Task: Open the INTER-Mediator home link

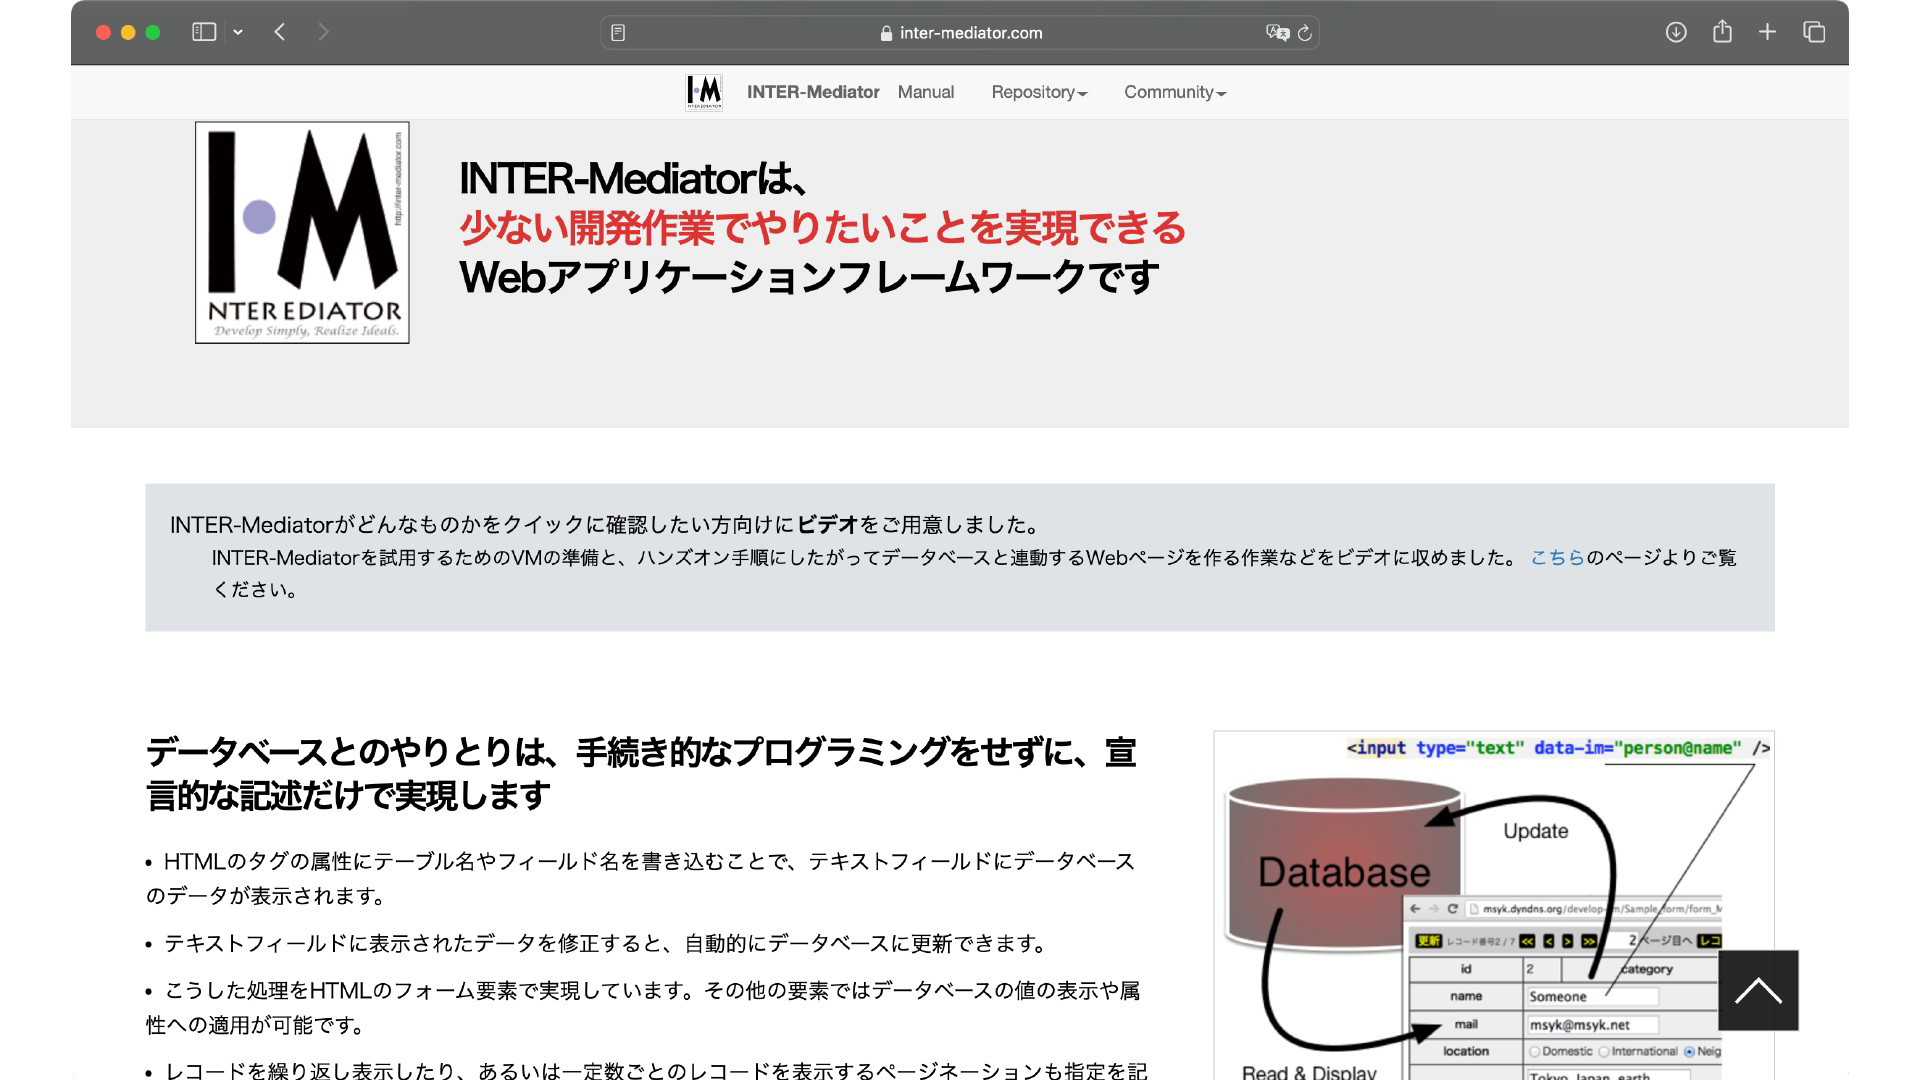Action: pyautogui.click(x=813, y=92)
